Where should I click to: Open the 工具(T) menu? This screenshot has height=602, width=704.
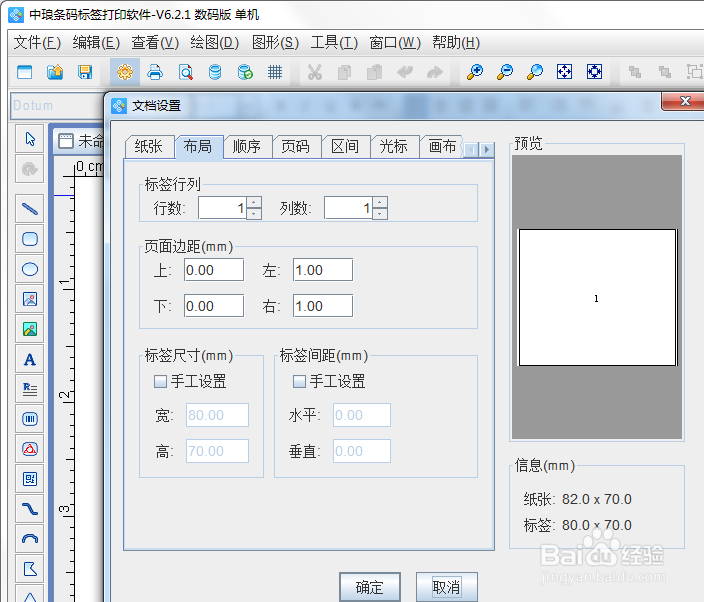(334, 43)
